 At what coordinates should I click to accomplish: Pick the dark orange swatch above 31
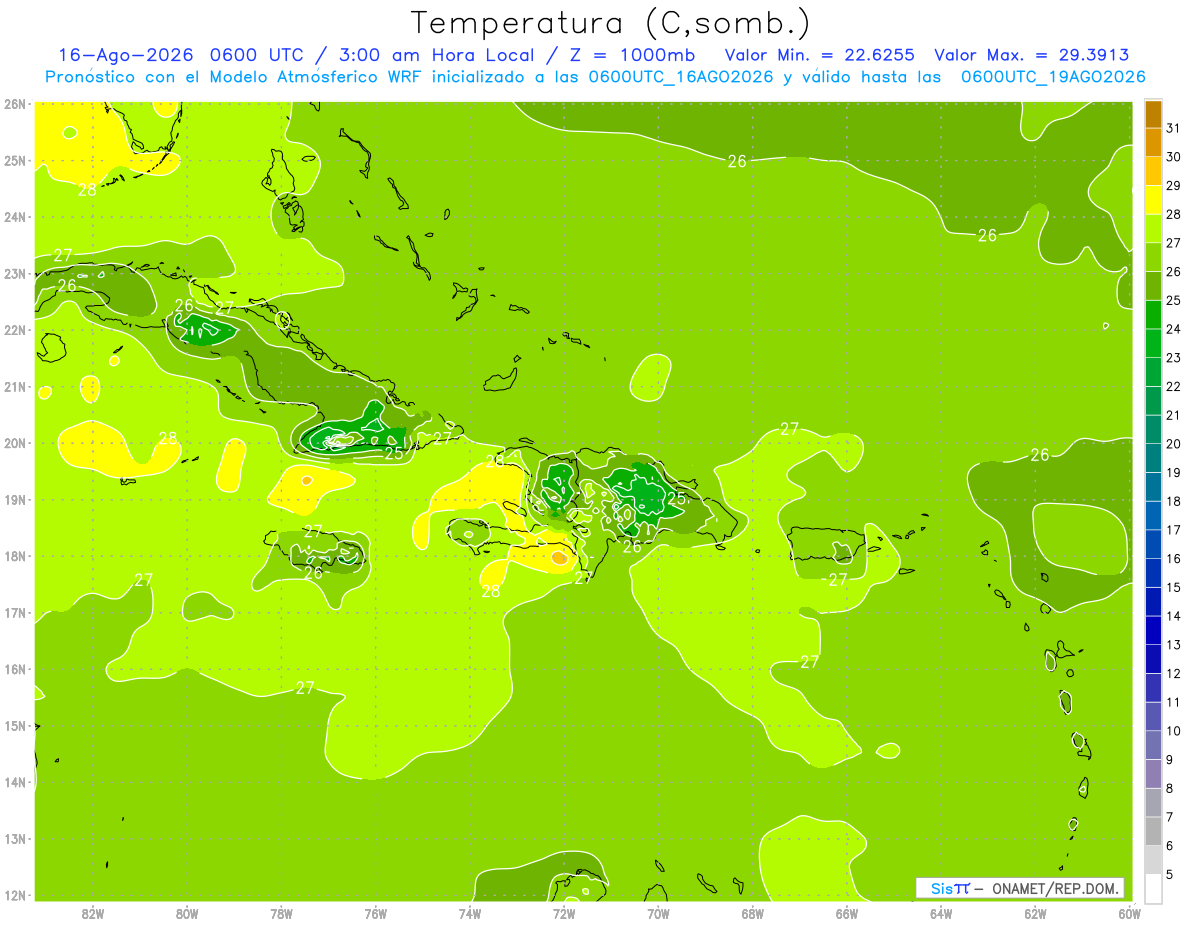click(x=1153, y=113)
